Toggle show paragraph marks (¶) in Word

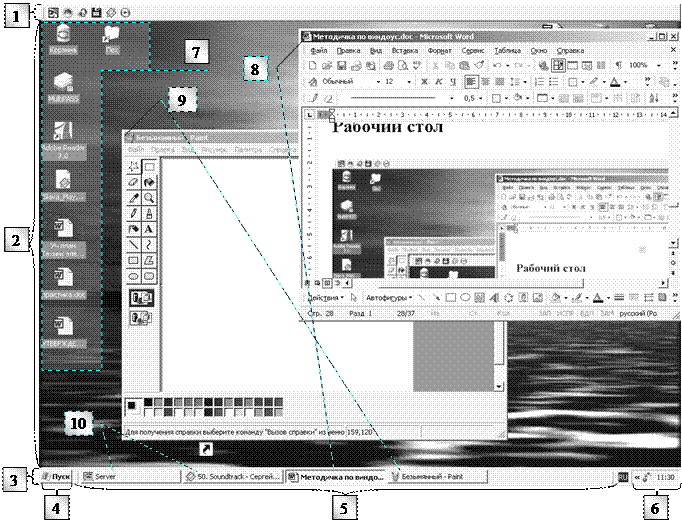click(618, 65)
